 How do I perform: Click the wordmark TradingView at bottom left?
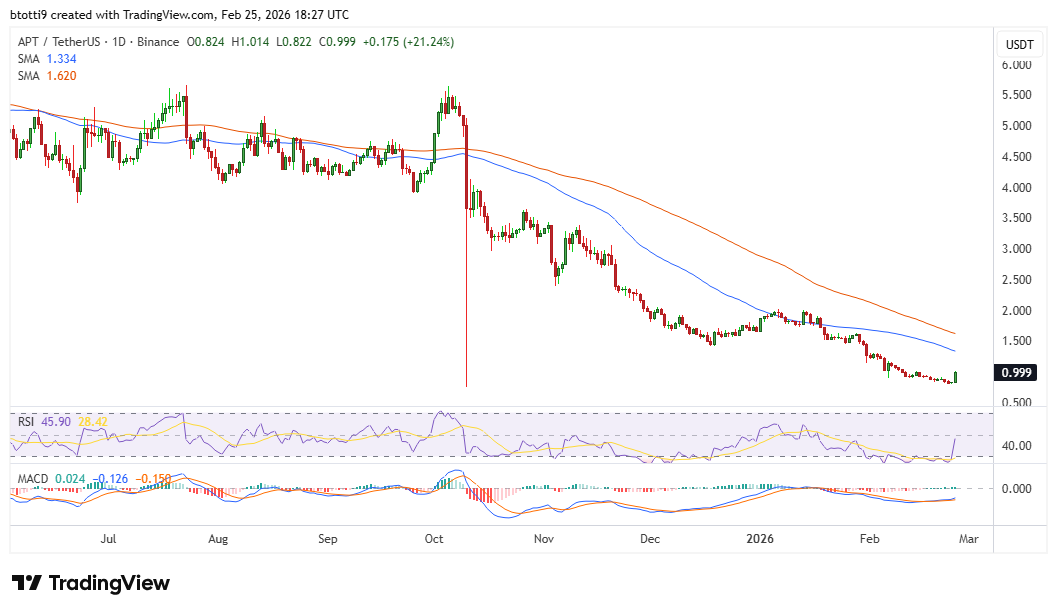[110, 582]
